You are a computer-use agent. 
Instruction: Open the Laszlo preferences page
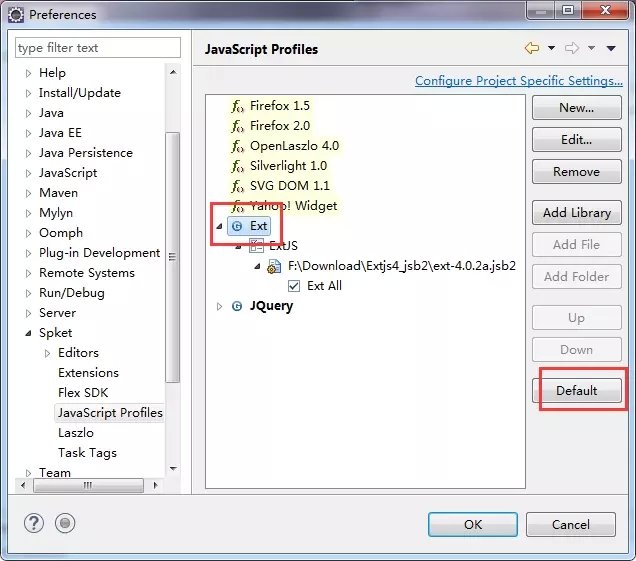click(x=76, y=433)
